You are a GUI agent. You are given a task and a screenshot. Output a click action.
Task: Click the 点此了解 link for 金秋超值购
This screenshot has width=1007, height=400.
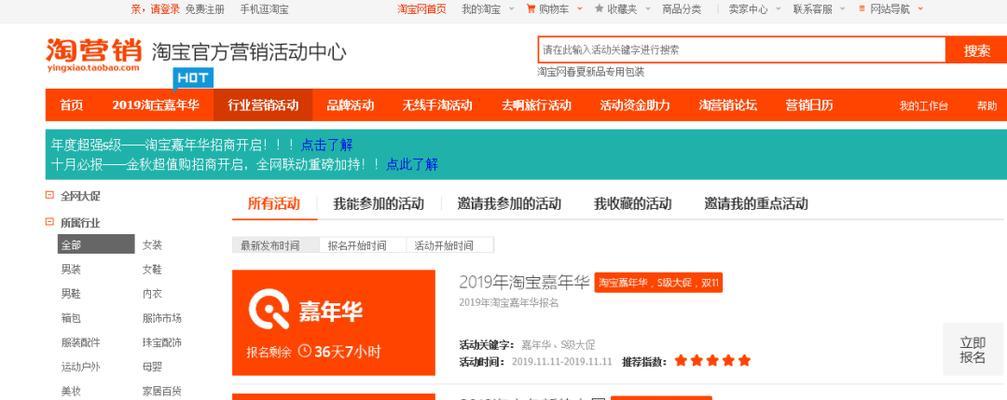coord(412,164)
